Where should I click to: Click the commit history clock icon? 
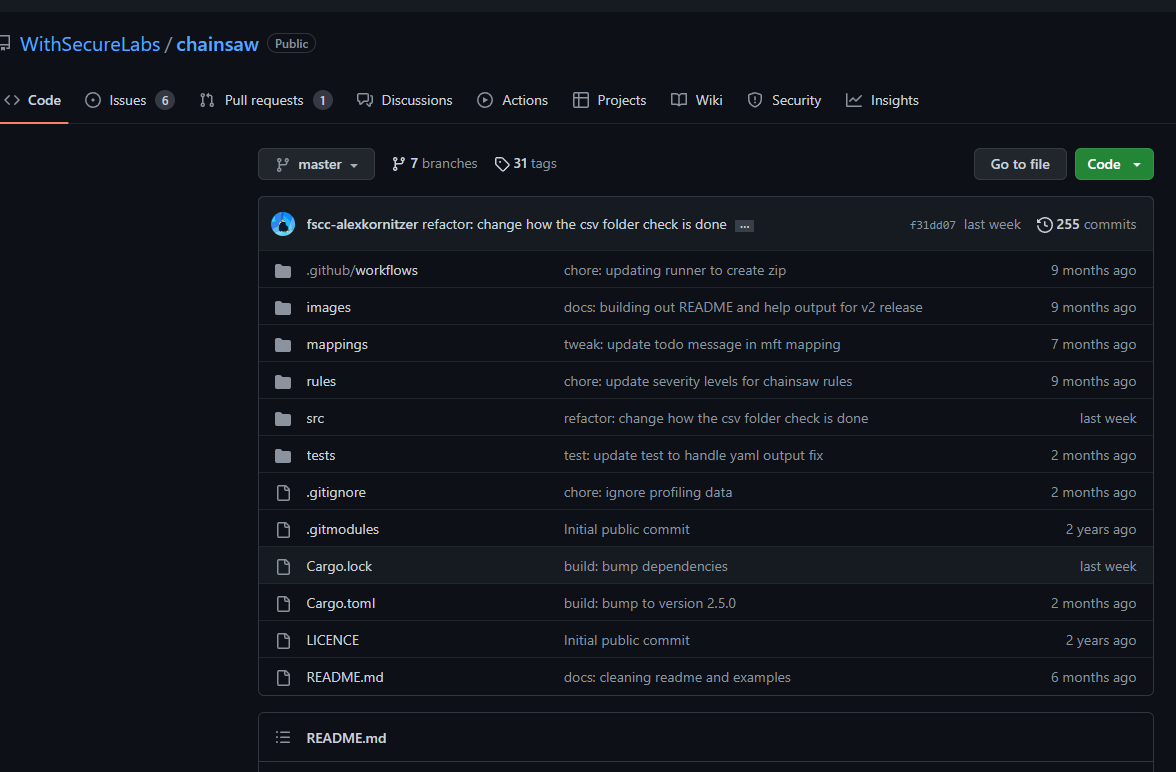click(1044, 224)
